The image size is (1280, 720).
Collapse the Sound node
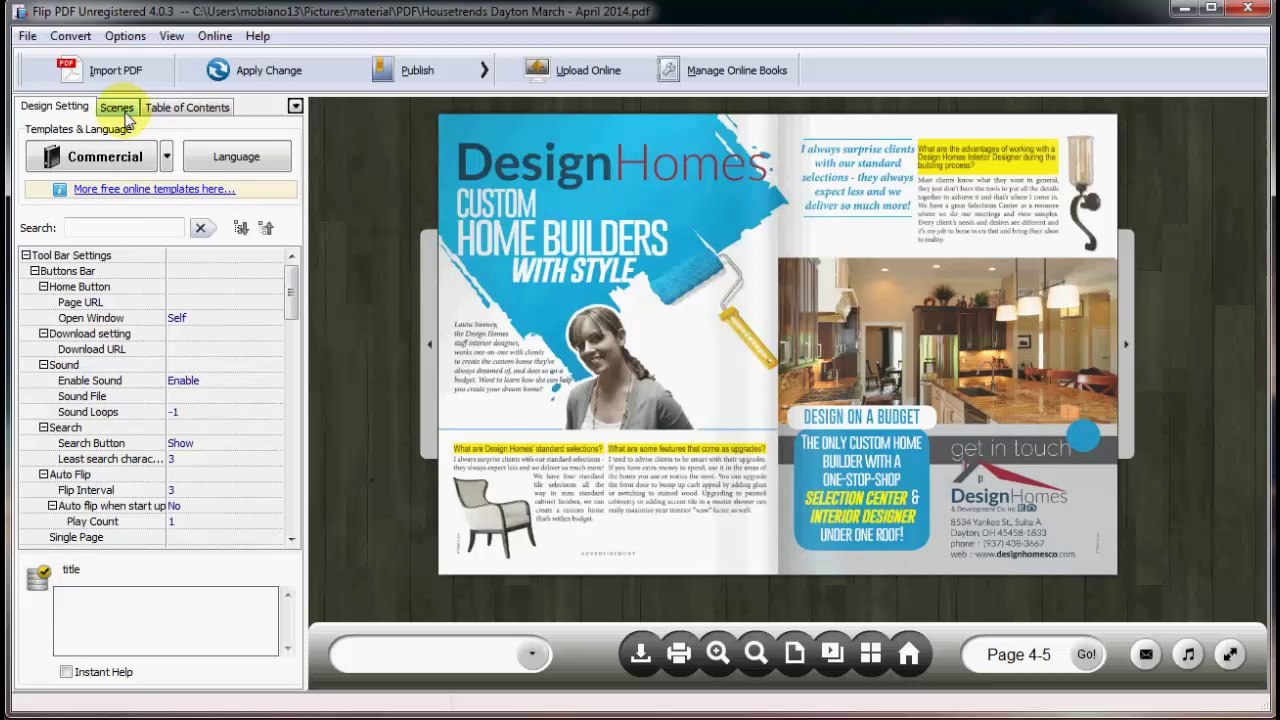pos(44,365)
